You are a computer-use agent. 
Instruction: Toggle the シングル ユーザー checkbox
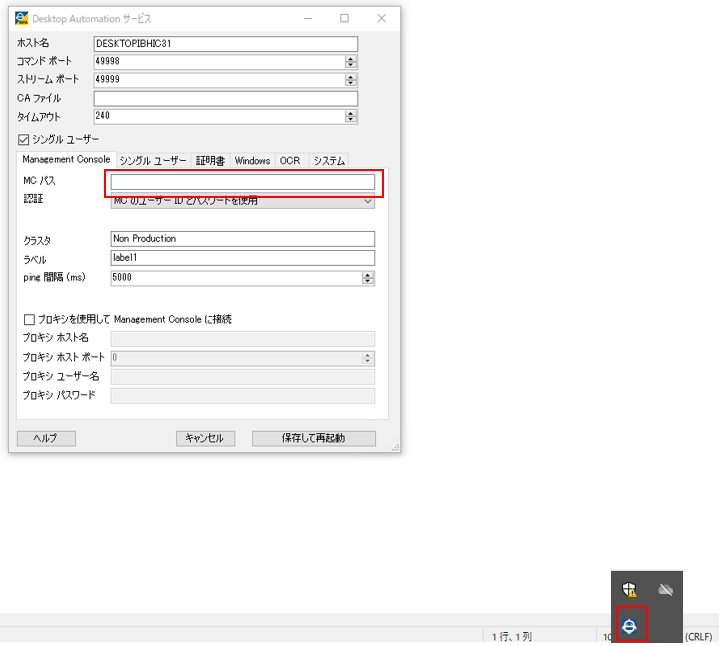pos(24,139)
